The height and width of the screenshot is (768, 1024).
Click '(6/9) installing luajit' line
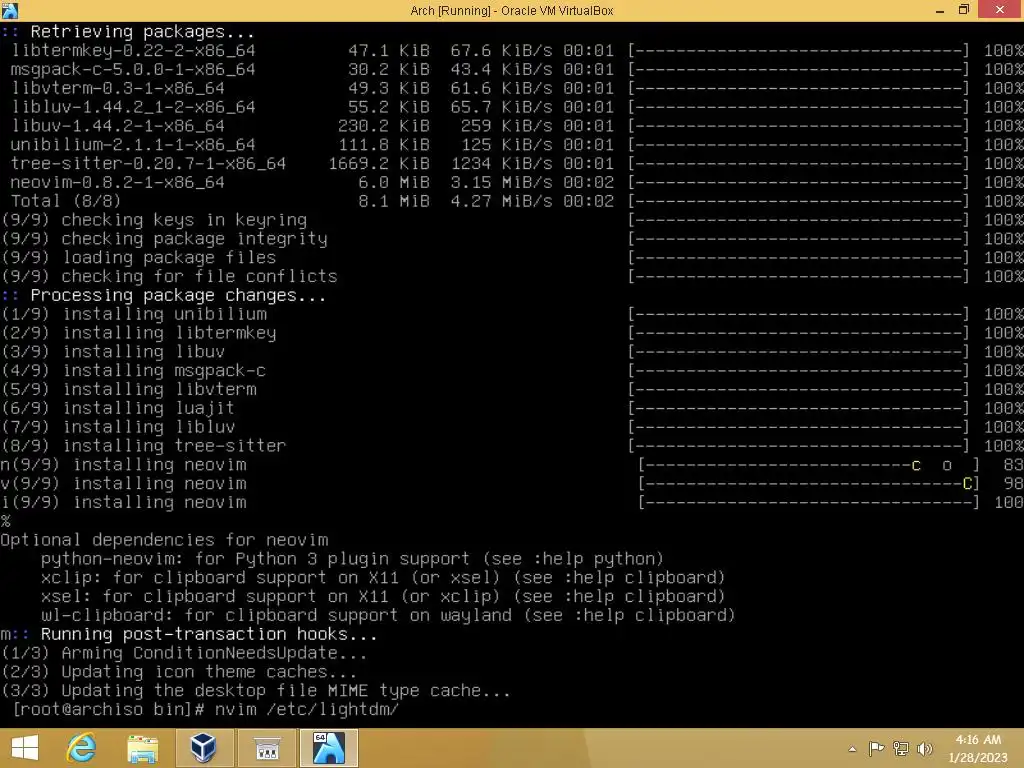(118, 408)
